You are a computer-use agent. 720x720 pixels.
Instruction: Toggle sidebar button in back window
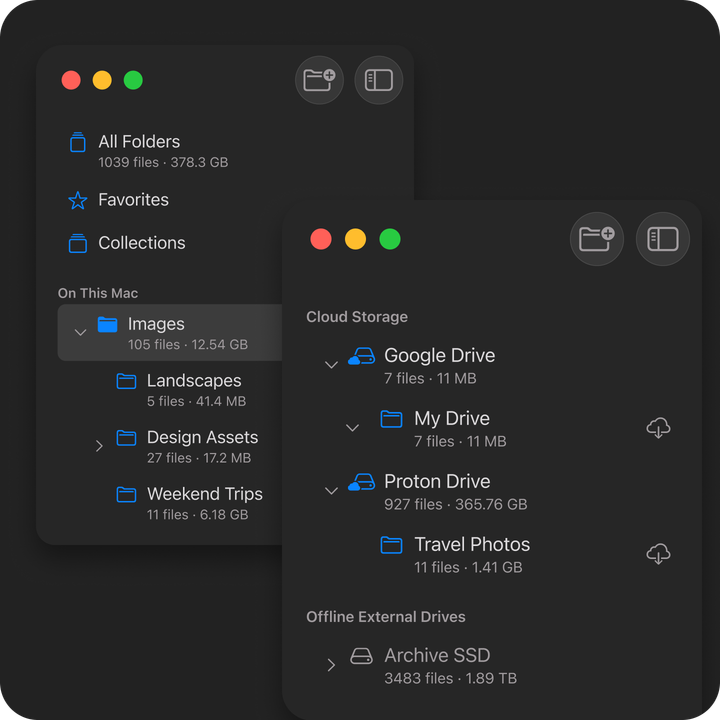click(x=379, y=80)
